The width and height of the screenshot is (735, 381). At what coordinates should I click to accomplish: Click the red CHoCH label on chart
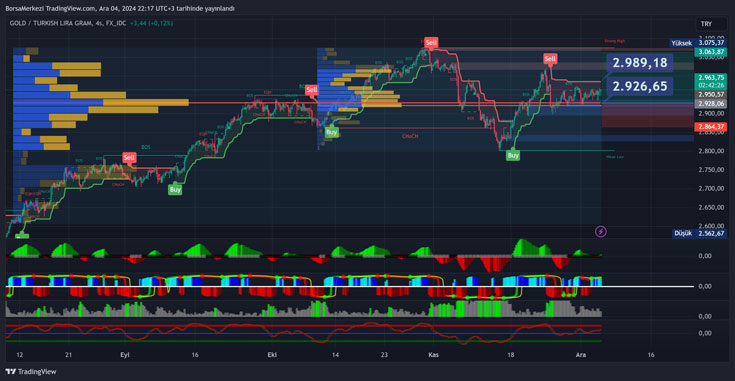tap(410, 136)
